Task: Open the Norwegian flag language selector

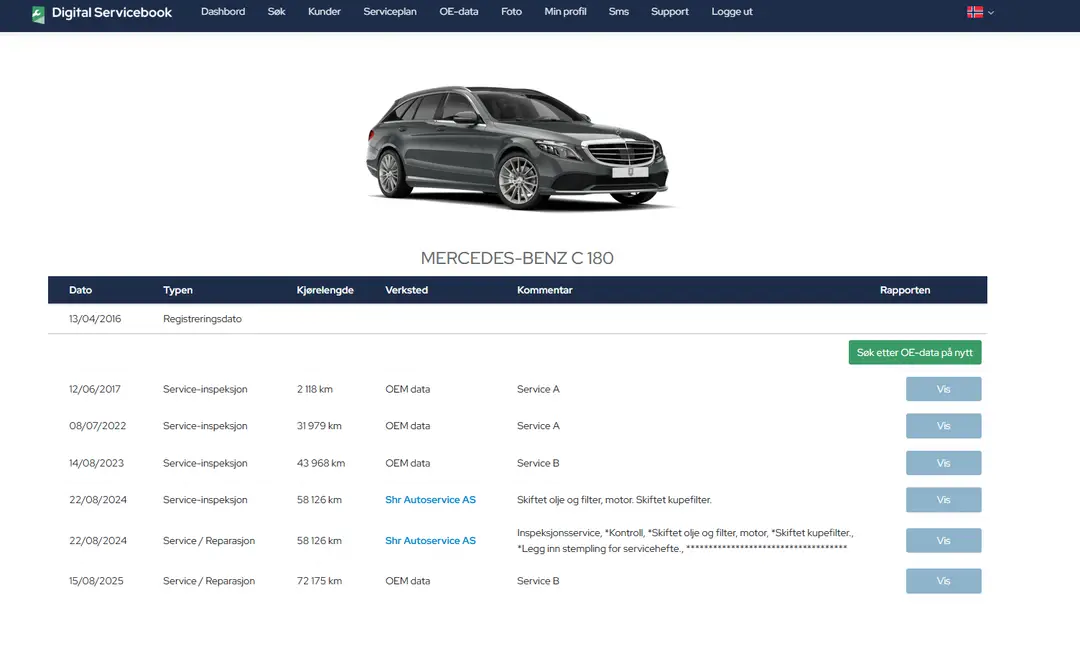Action: point(975,12)
